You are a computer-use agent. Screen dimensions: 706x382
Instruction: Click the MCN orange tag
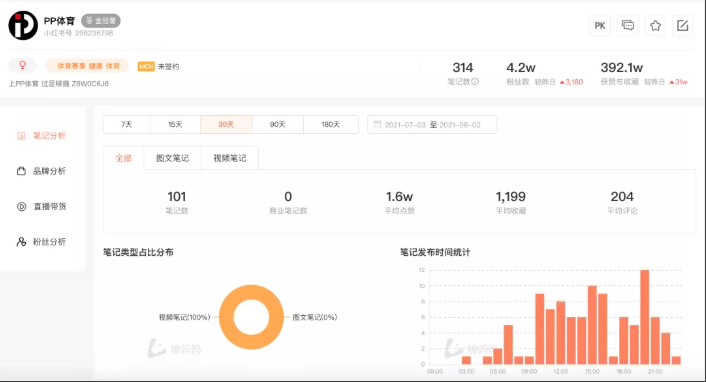point(146,66)
